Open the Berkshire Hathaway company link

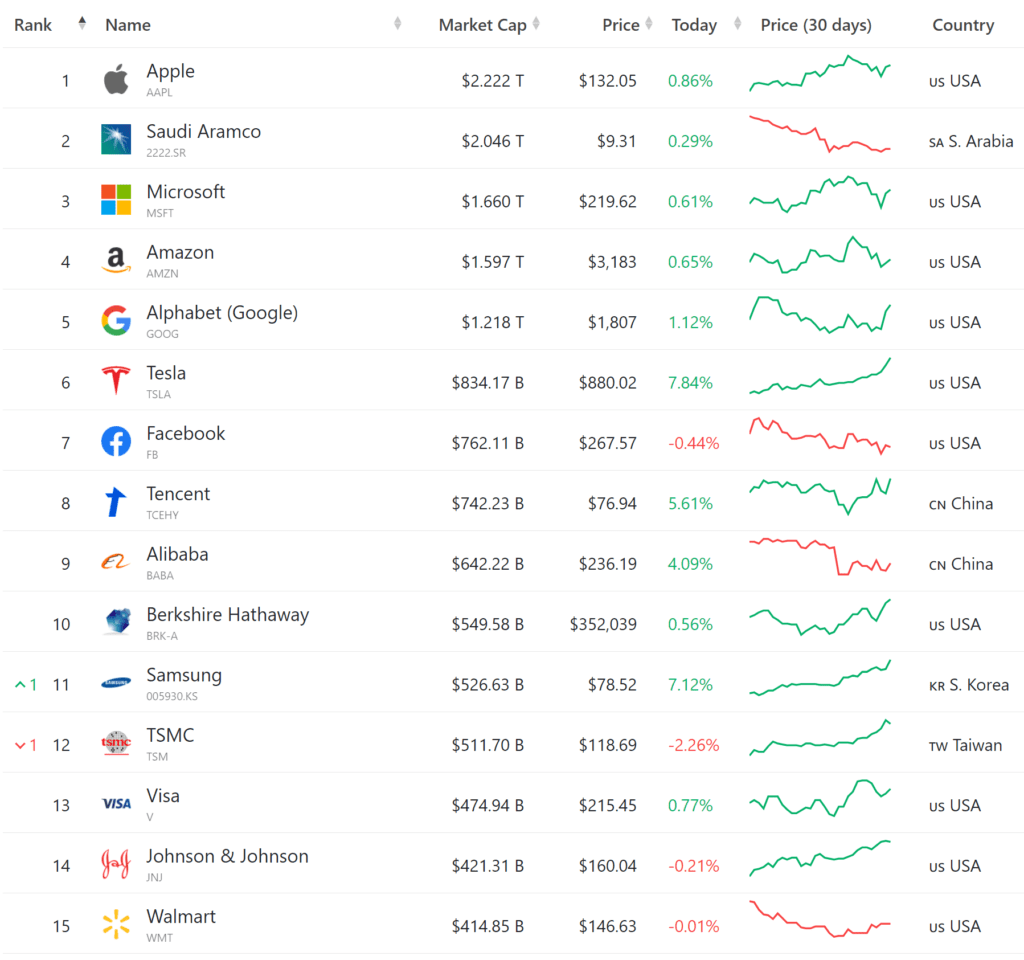(227, 615)
